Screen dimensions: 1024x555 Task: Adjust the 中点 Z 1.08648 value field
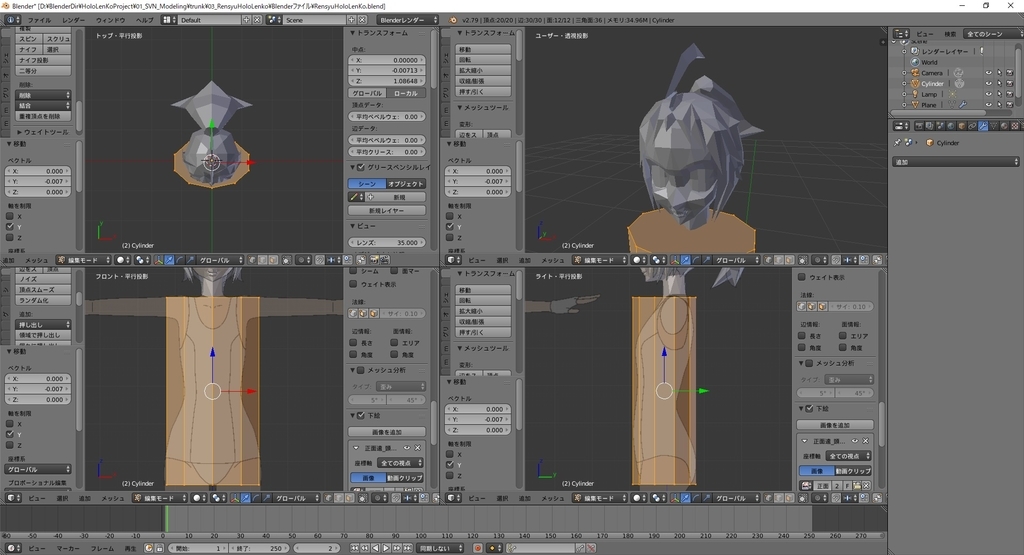(x=387, y=81)
